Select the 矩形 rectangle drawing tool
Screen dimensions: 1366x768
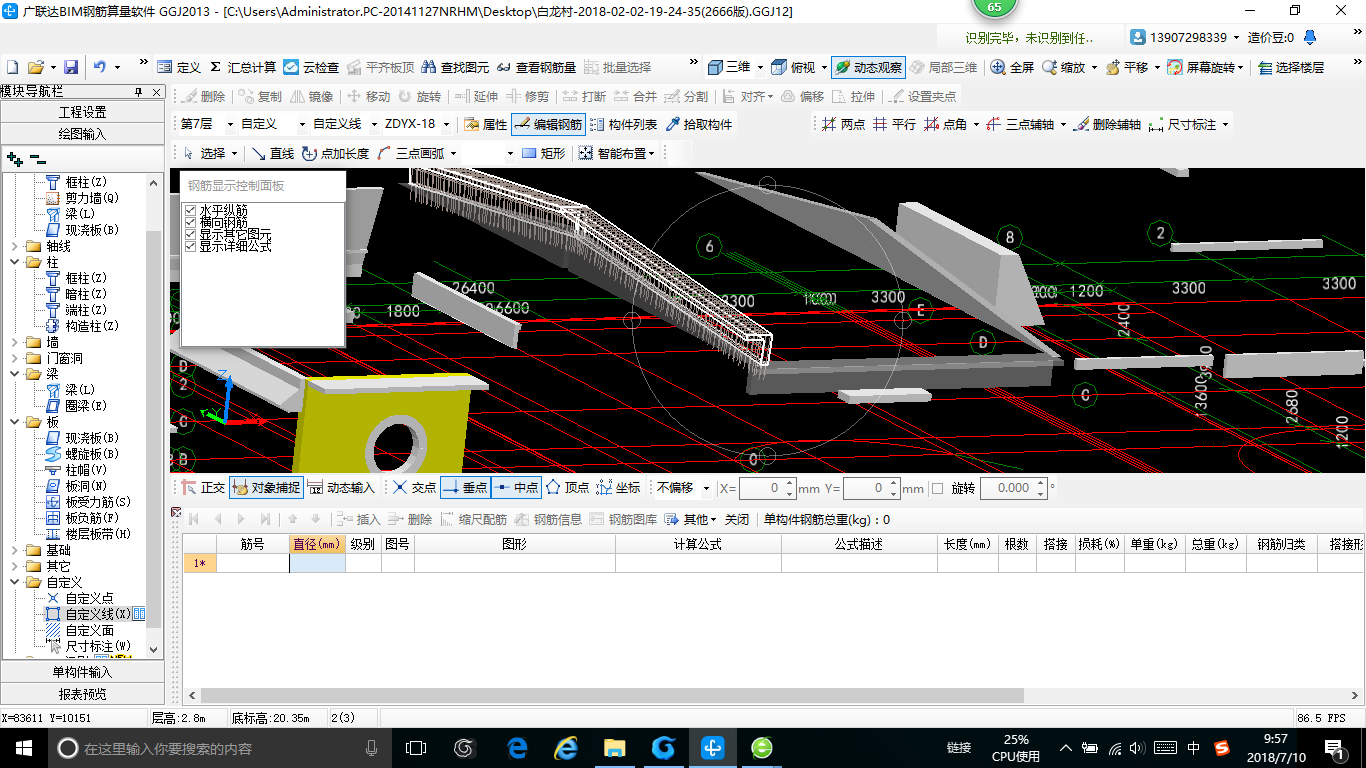tap(543, 153)
